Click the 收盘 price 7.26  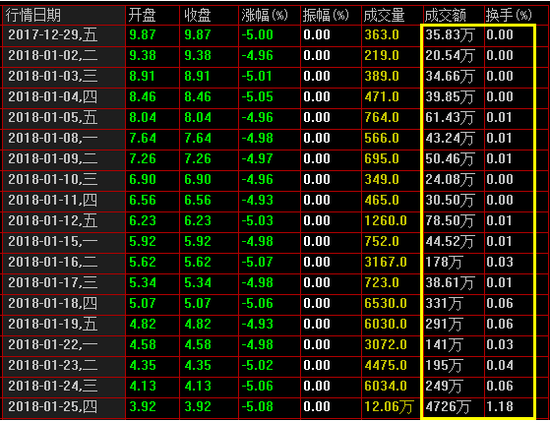(x=198, y=159)
